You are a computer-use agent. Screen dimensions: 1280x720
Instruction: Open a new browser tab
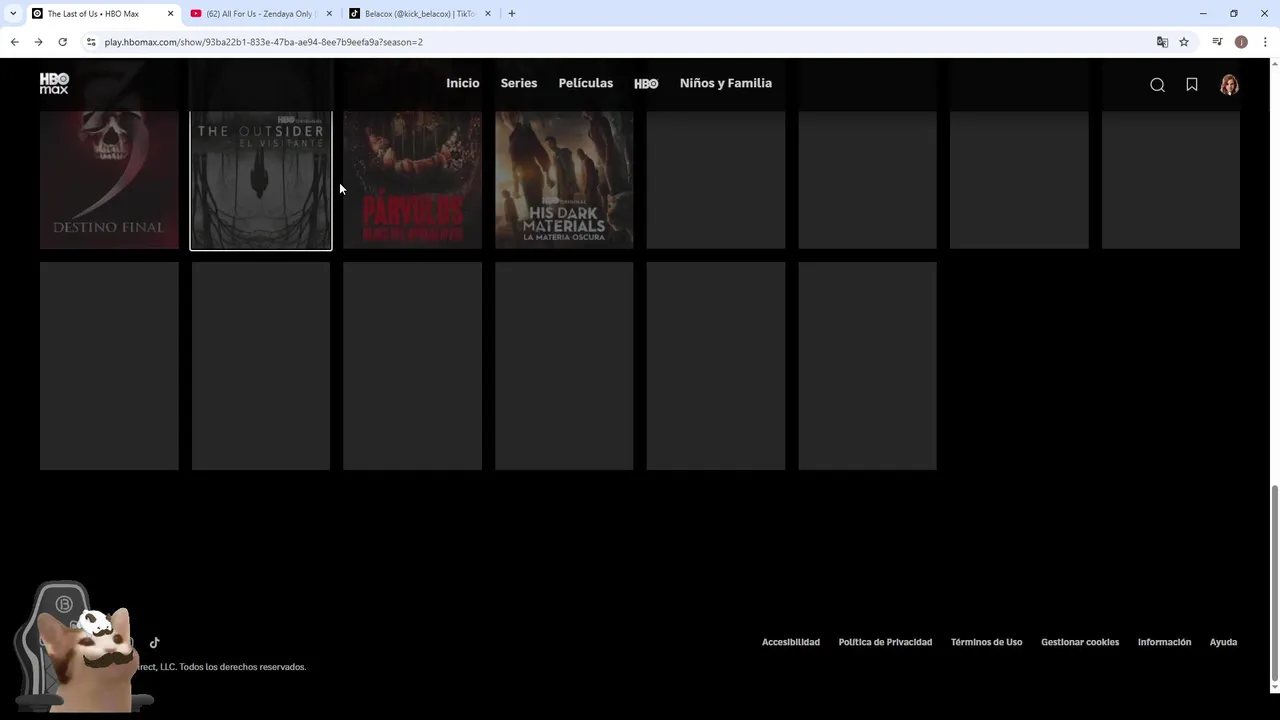[x=512, y=14]
